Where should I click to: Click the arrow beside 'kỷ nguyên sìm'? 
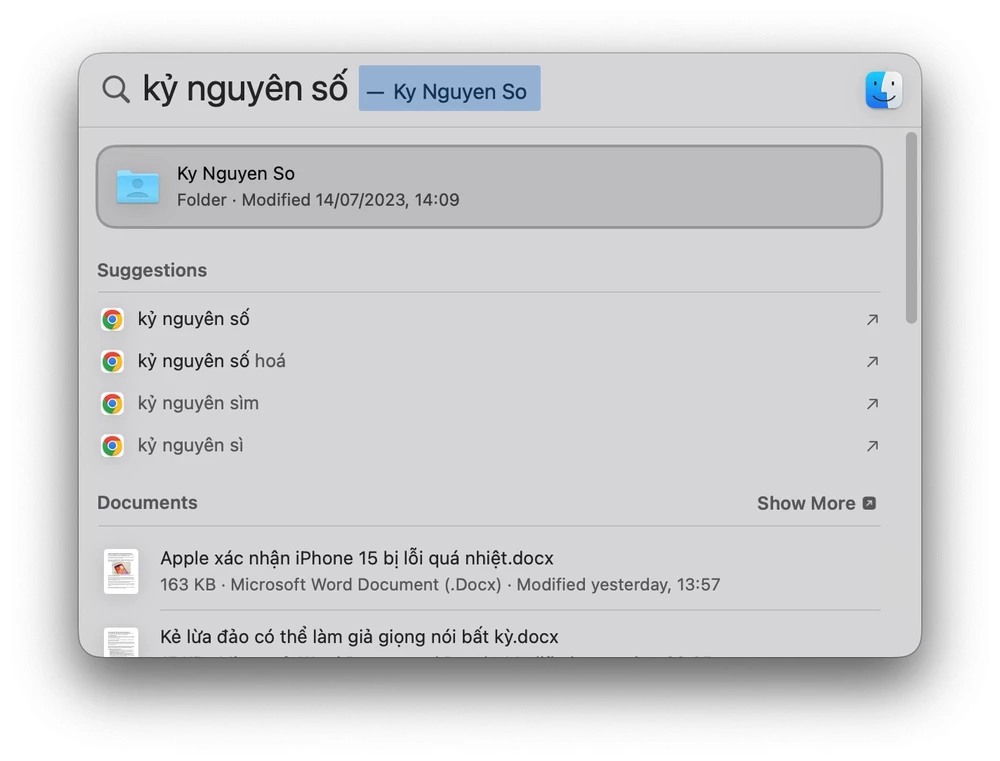[871, 403]
